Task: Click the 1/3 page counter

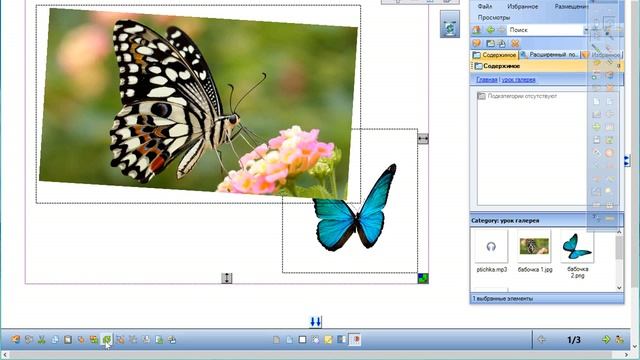Action: [573, 340]
